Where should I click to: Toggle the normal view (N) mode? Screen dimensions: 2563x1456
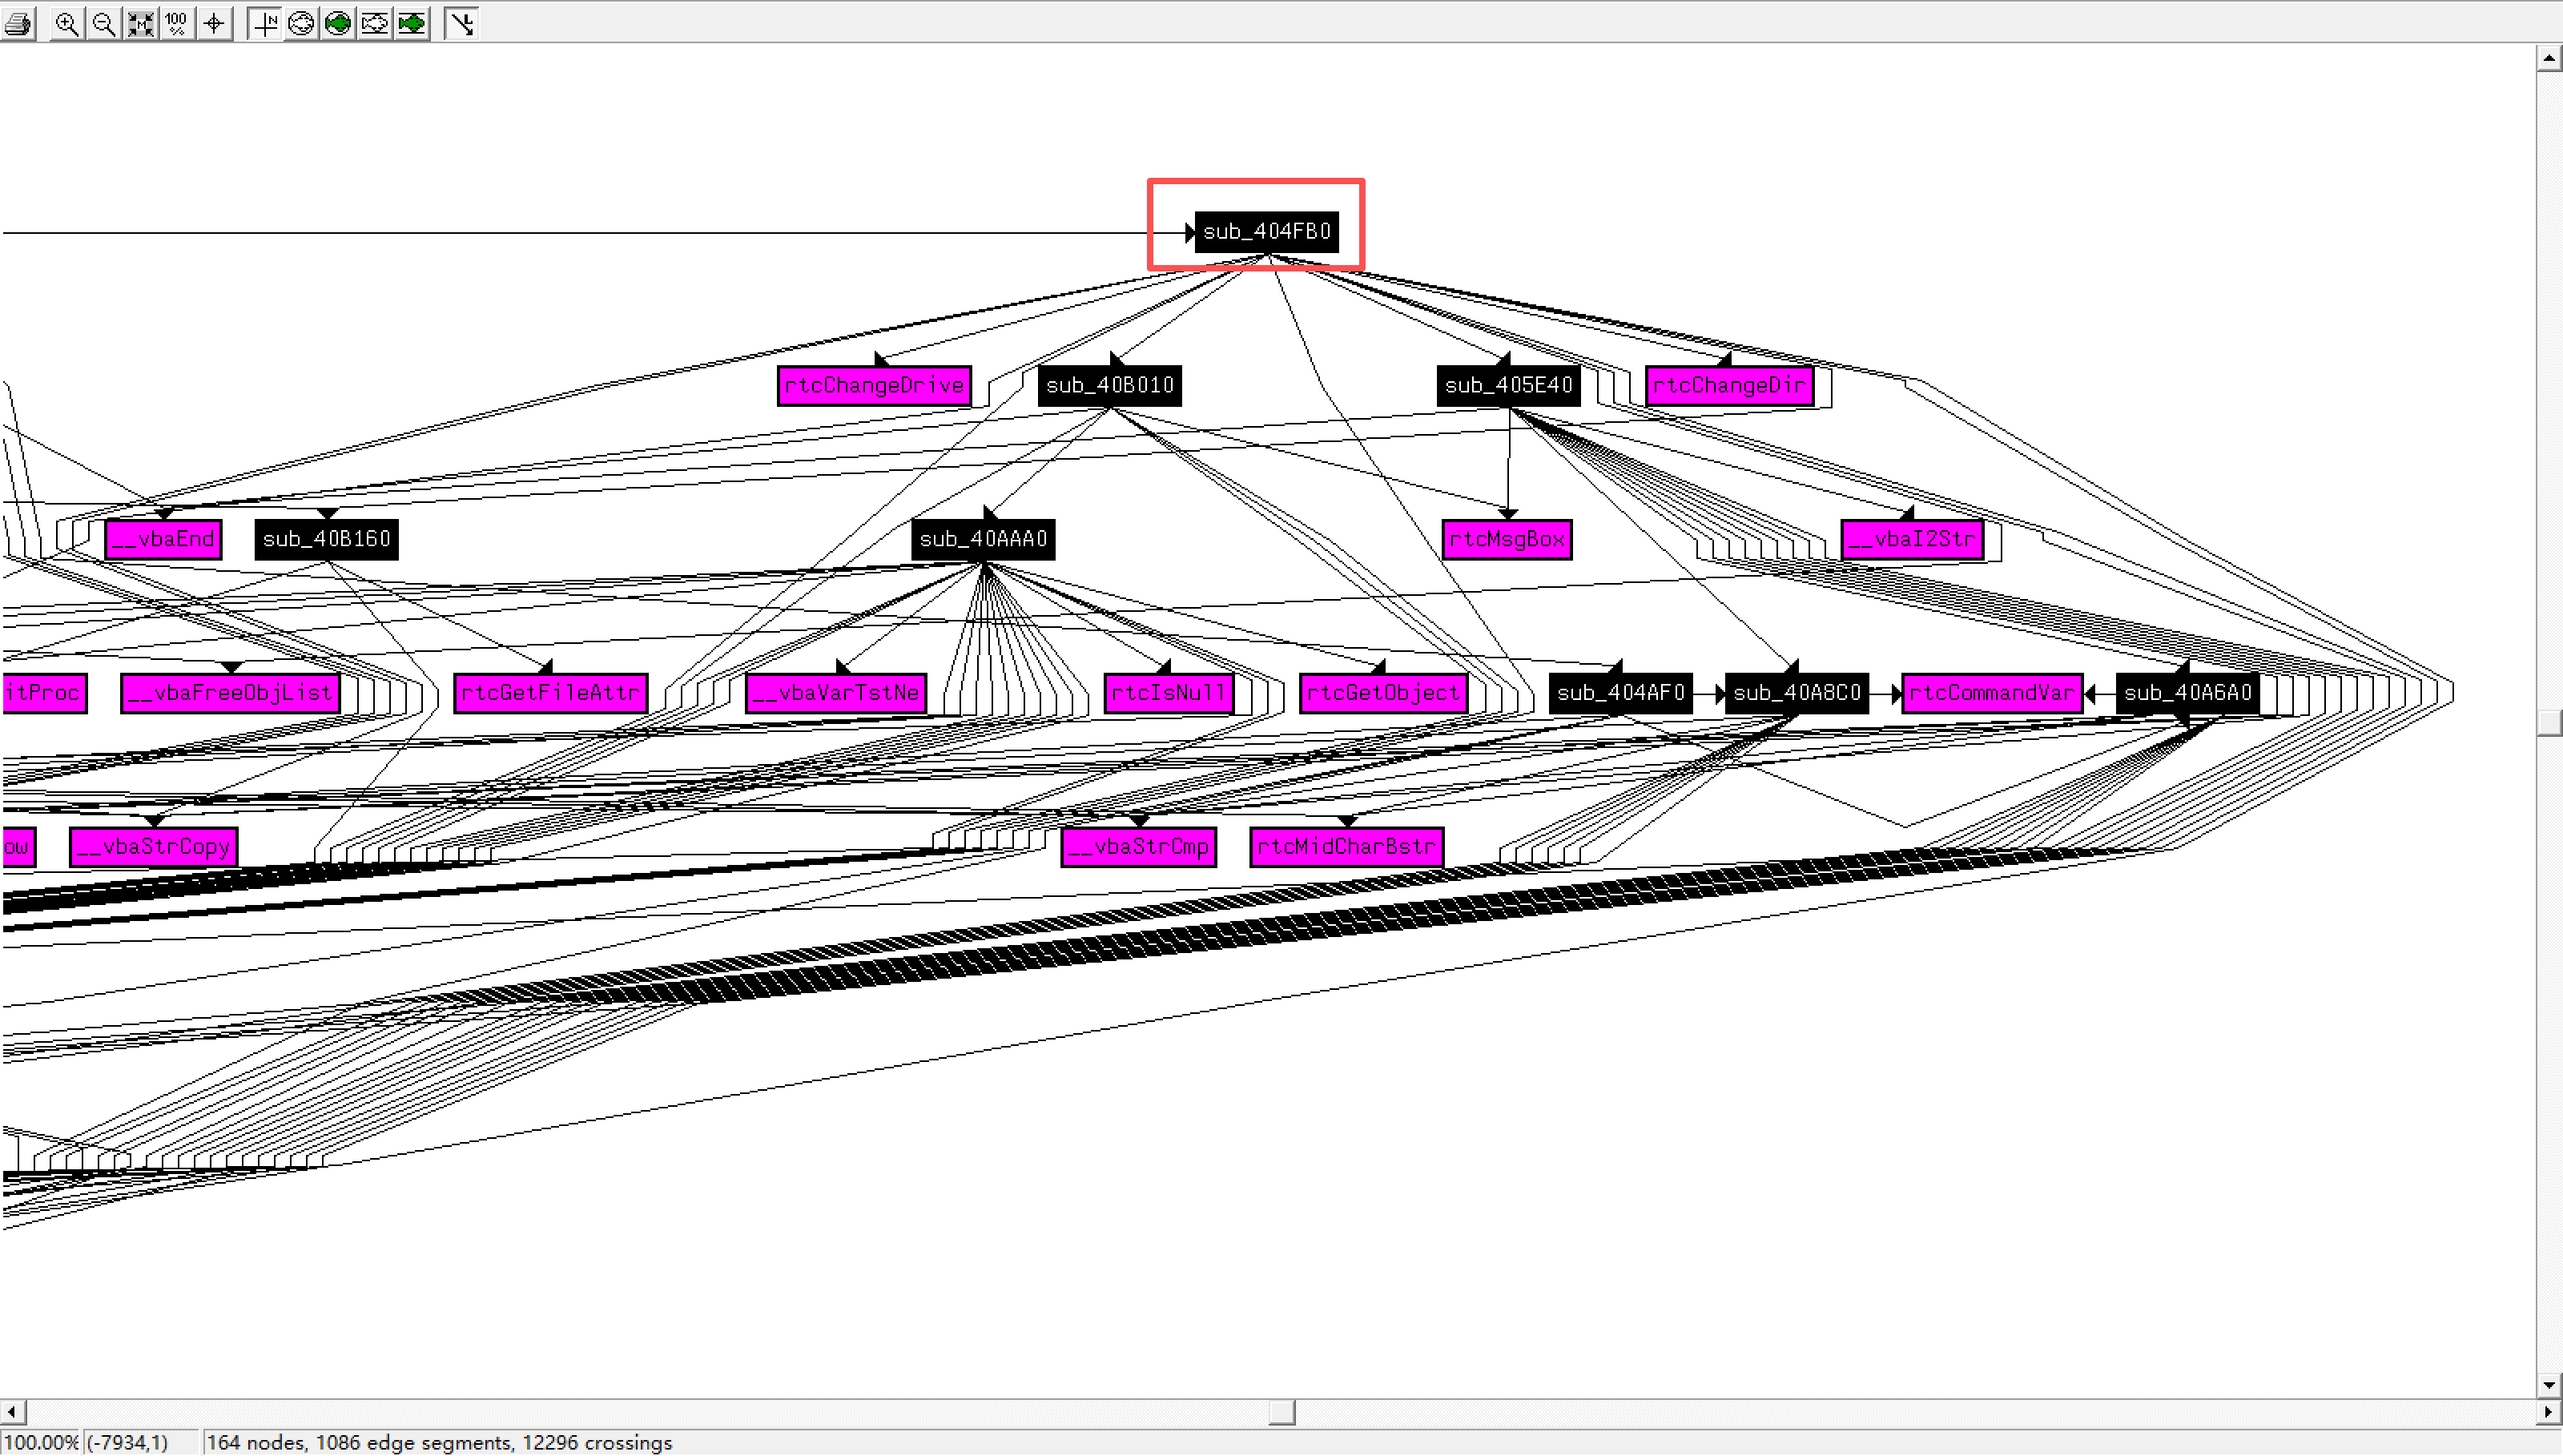[x=265, y=23]
